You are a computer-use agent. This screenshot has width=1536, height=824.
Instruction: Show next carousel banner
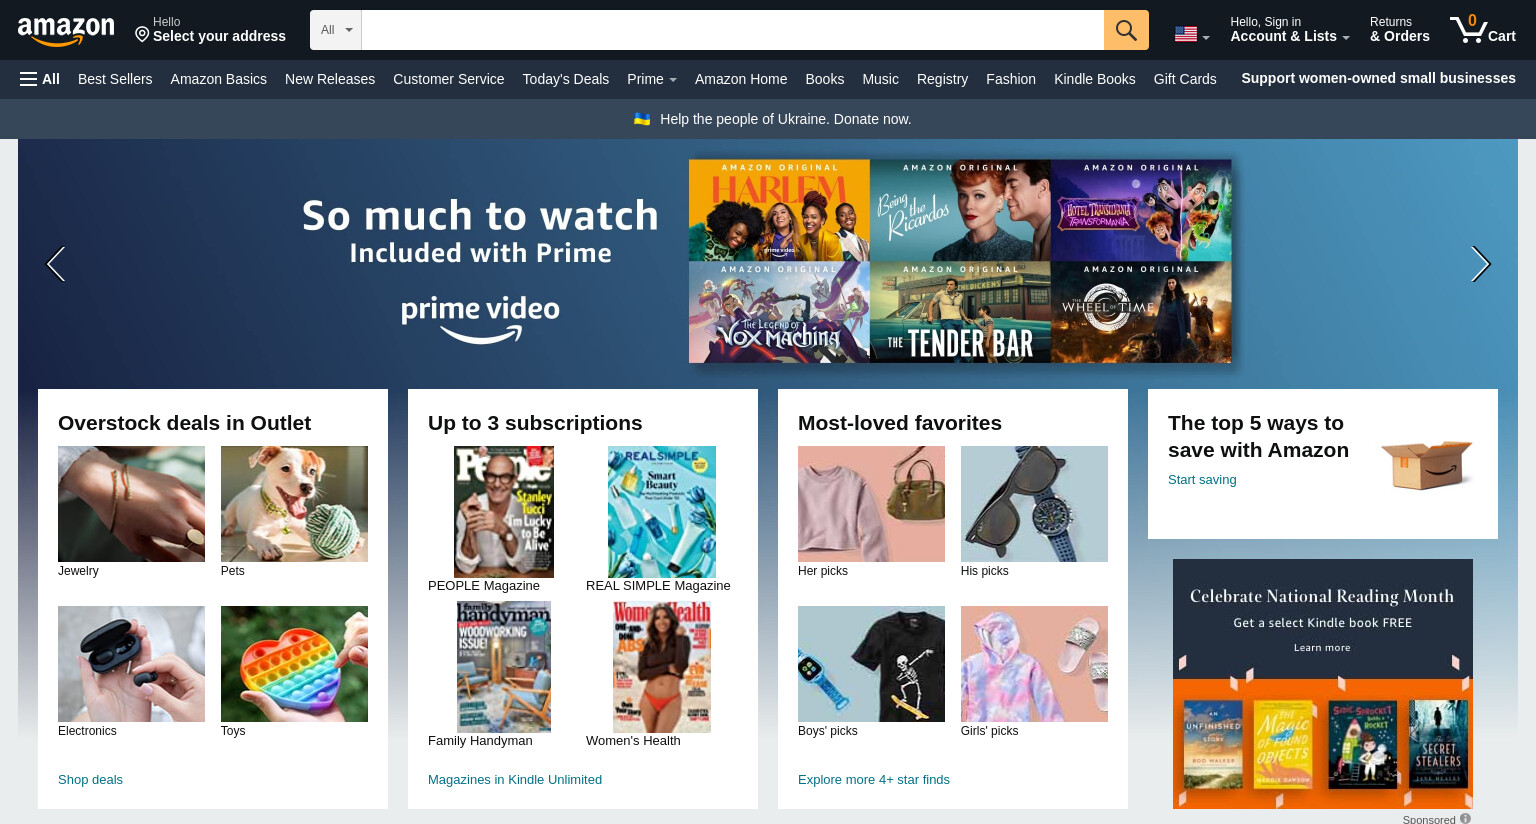(x=1481, y=264)
